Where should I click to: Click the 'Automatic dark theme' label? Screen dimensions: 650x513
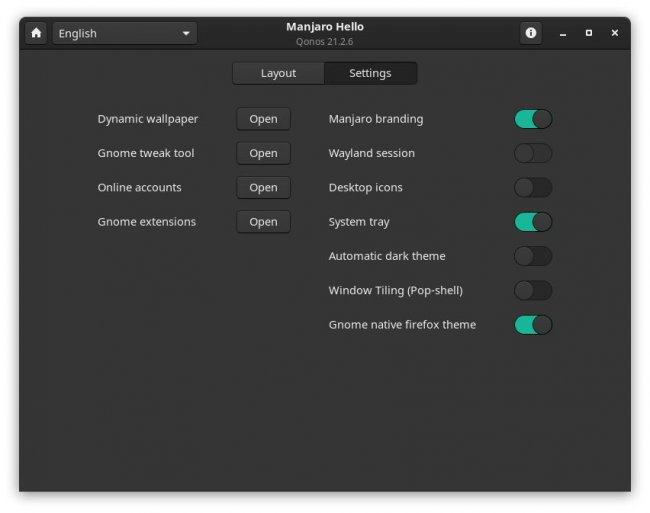[x=387, y=256]
